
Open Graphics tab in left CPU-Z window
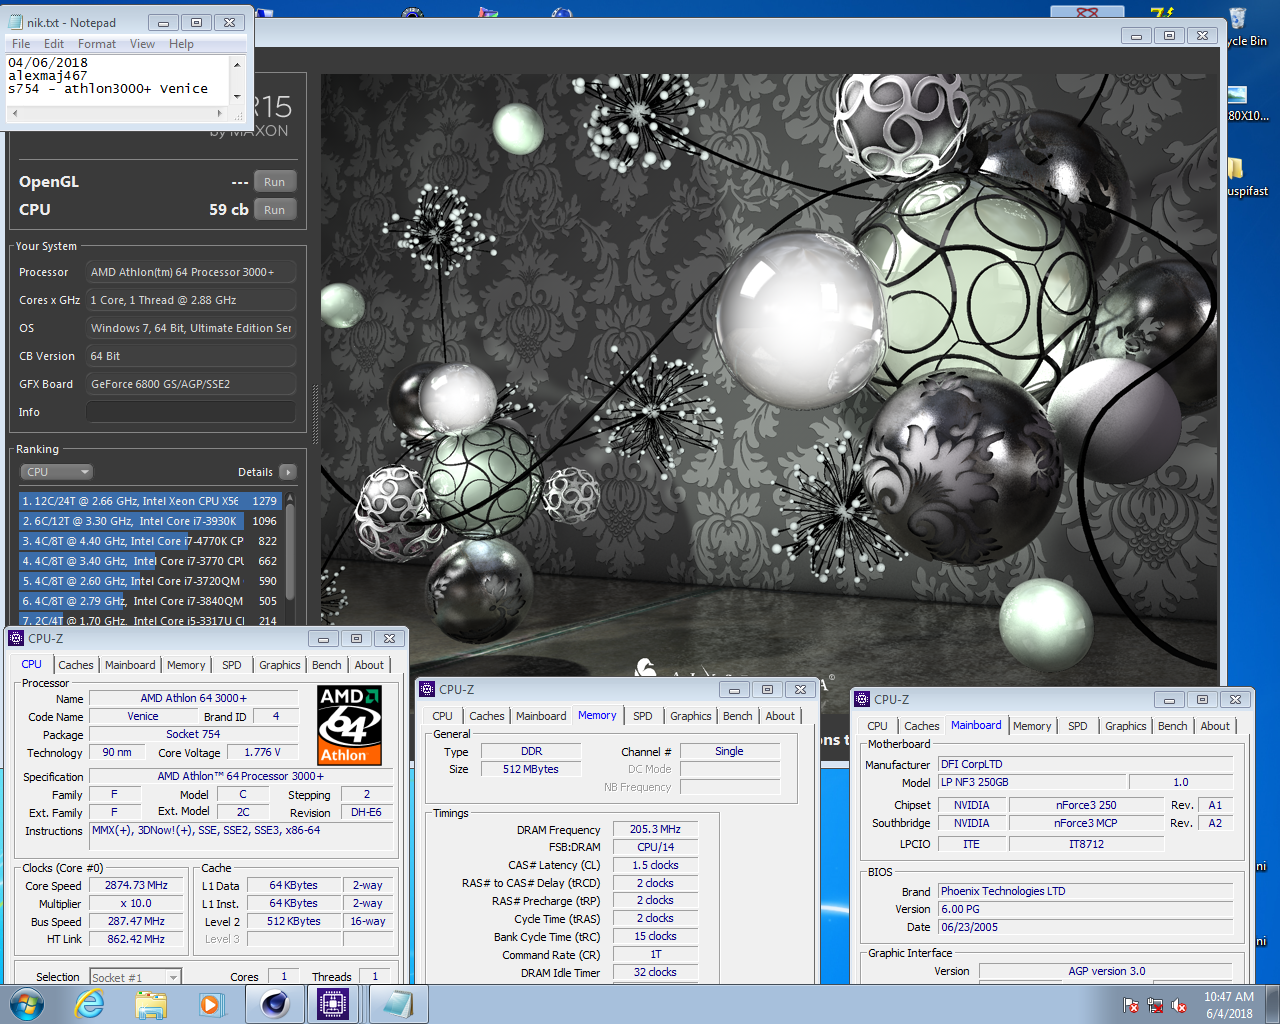(x=280, y=665)
